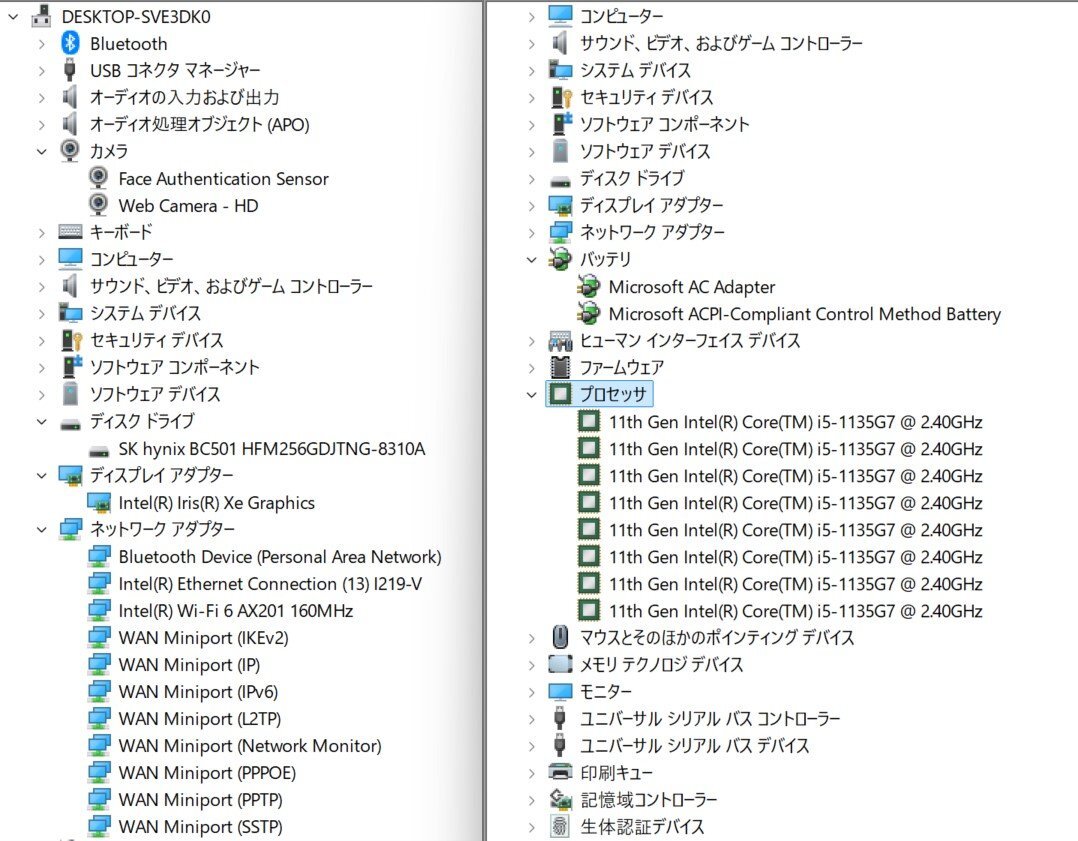Viewport: 1078px width, 841px height.
Task: Click the network icon of WAN Miniport (IKEv2)
Action: tap(99, 637)
